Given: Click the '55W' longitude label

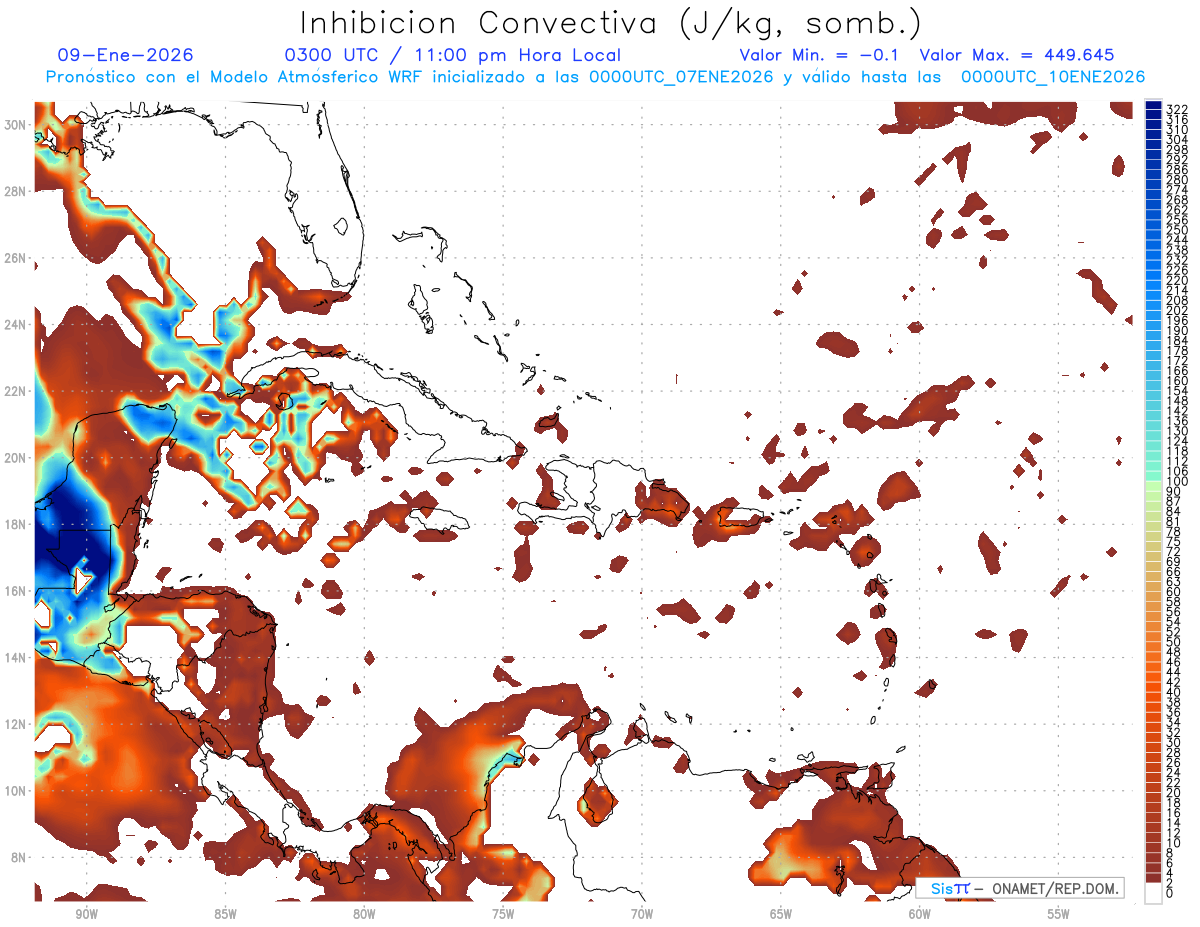Looking at the screenshot, I should pos(1059,914).
